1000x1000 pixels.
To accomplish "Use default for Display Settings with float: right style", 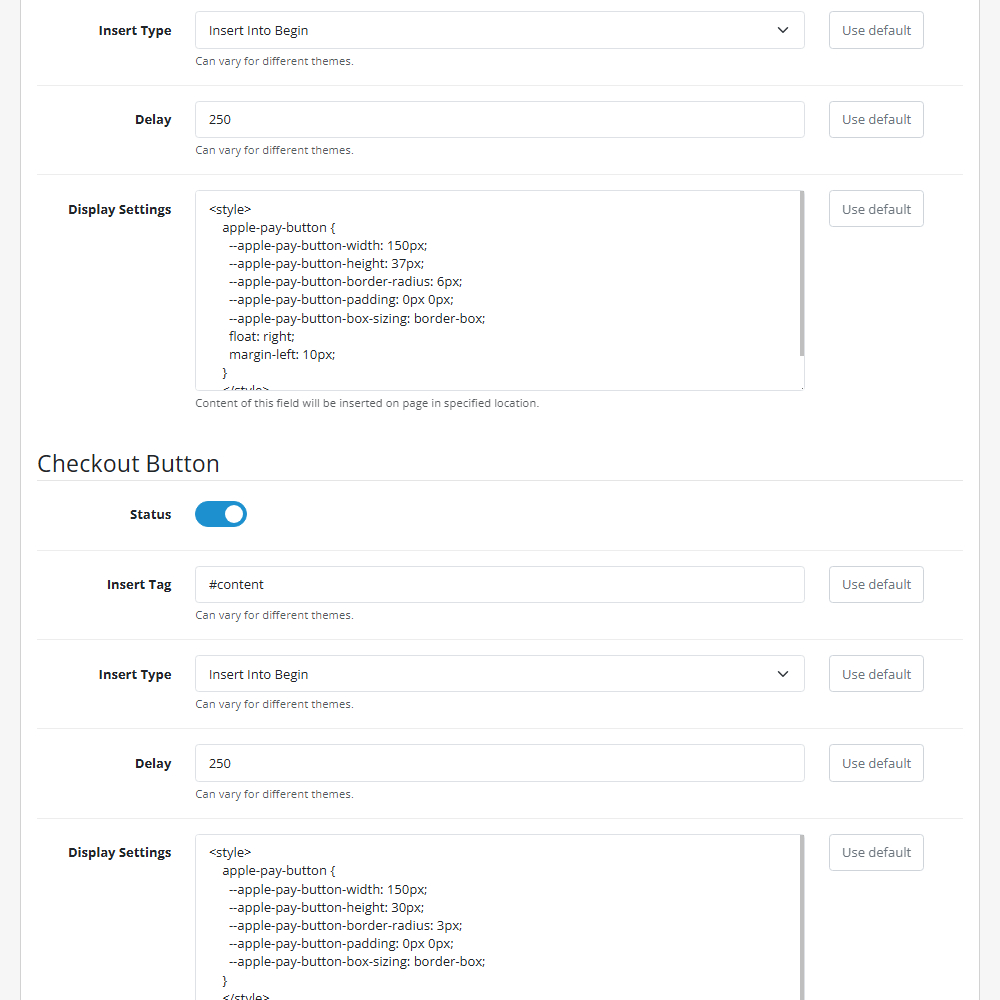I will (x=876, y=209).
